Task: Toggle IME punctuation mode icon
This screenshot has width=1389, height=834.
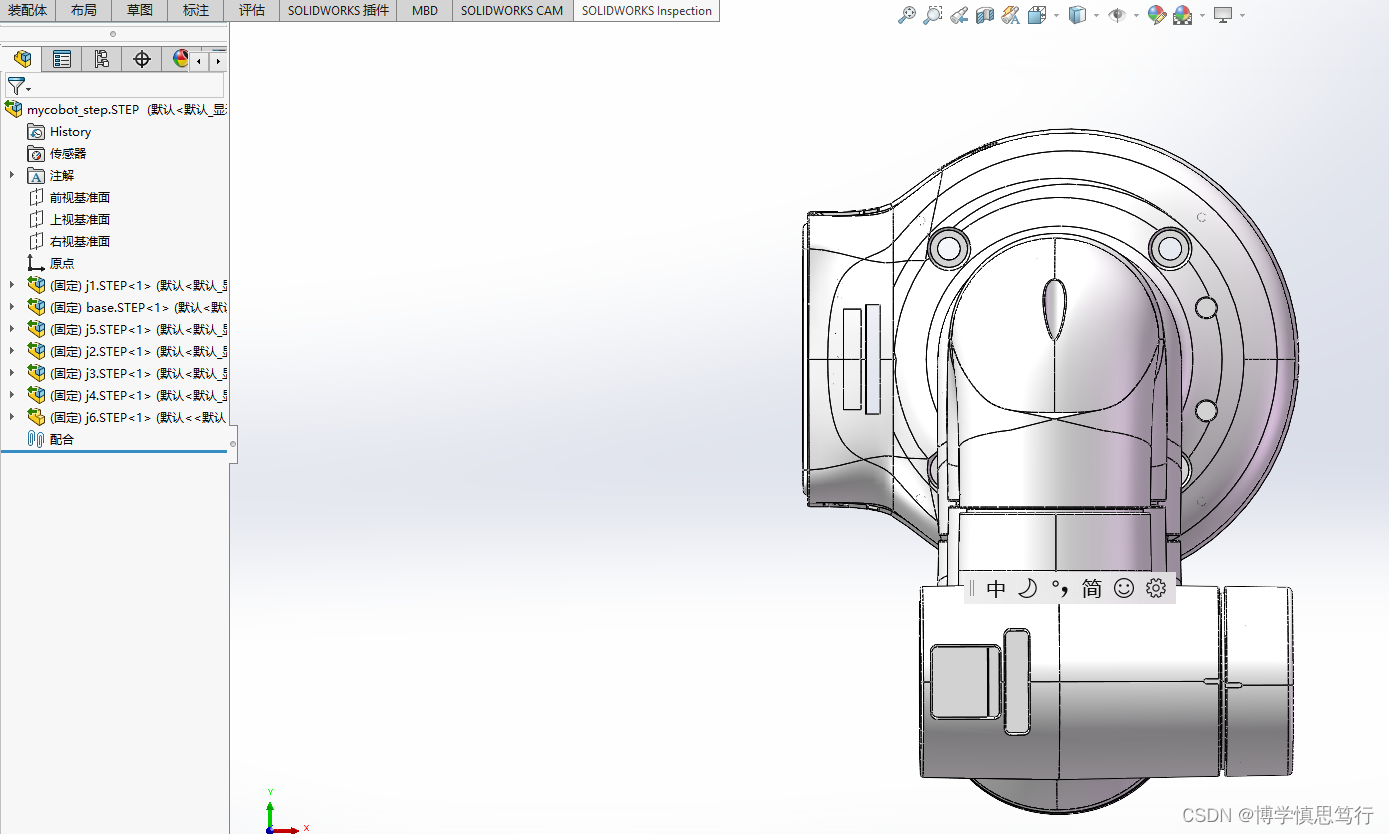Action: (x=1060, y=589)
